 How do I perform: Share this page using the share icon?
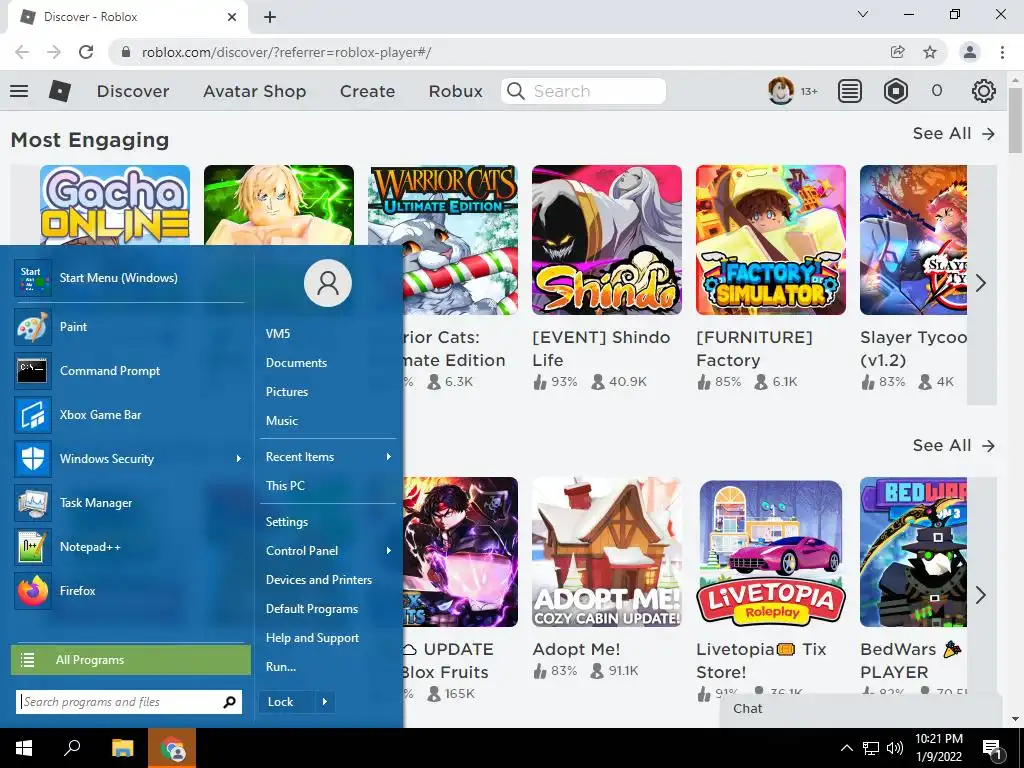[897, 52]
